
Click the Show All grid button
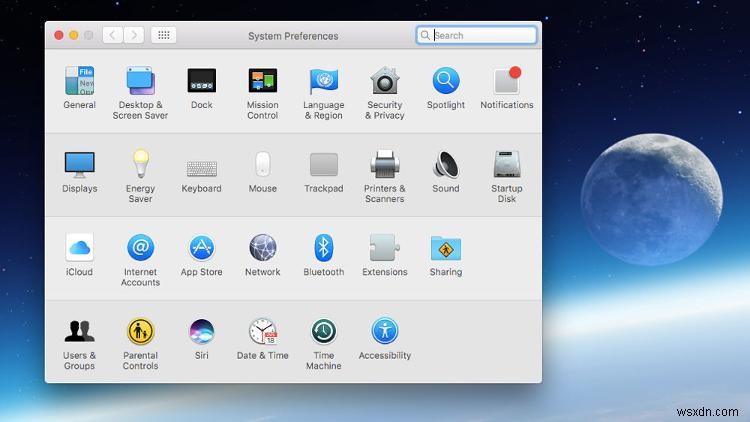[165, 35]
